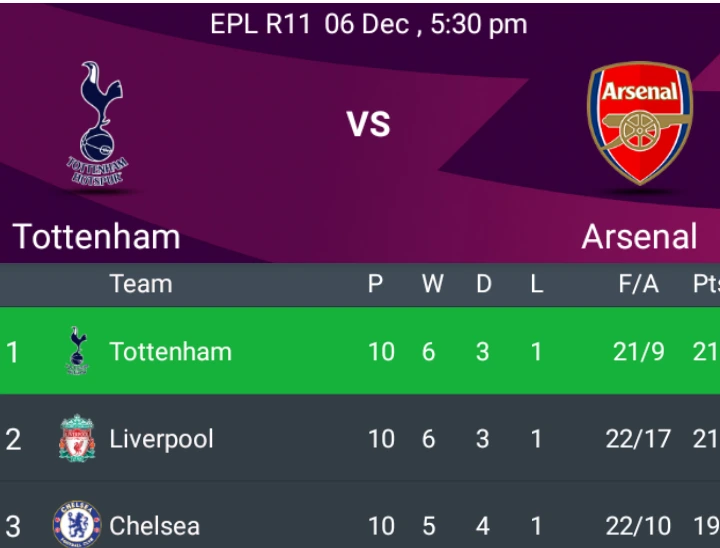Click the L (losses) column header
This screenshot has width=720, height=548.
536,284
